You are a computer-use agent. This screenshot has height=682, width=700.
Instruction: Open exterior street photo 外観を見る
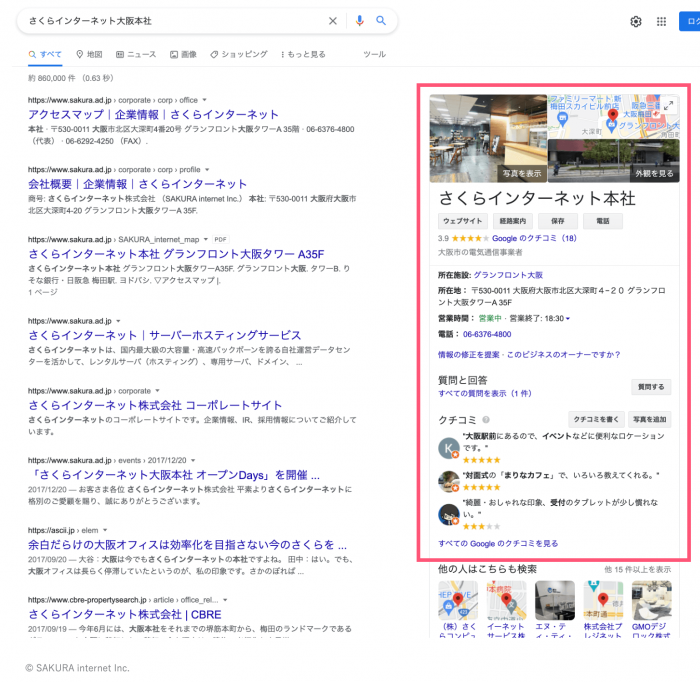tap(613, 161)
